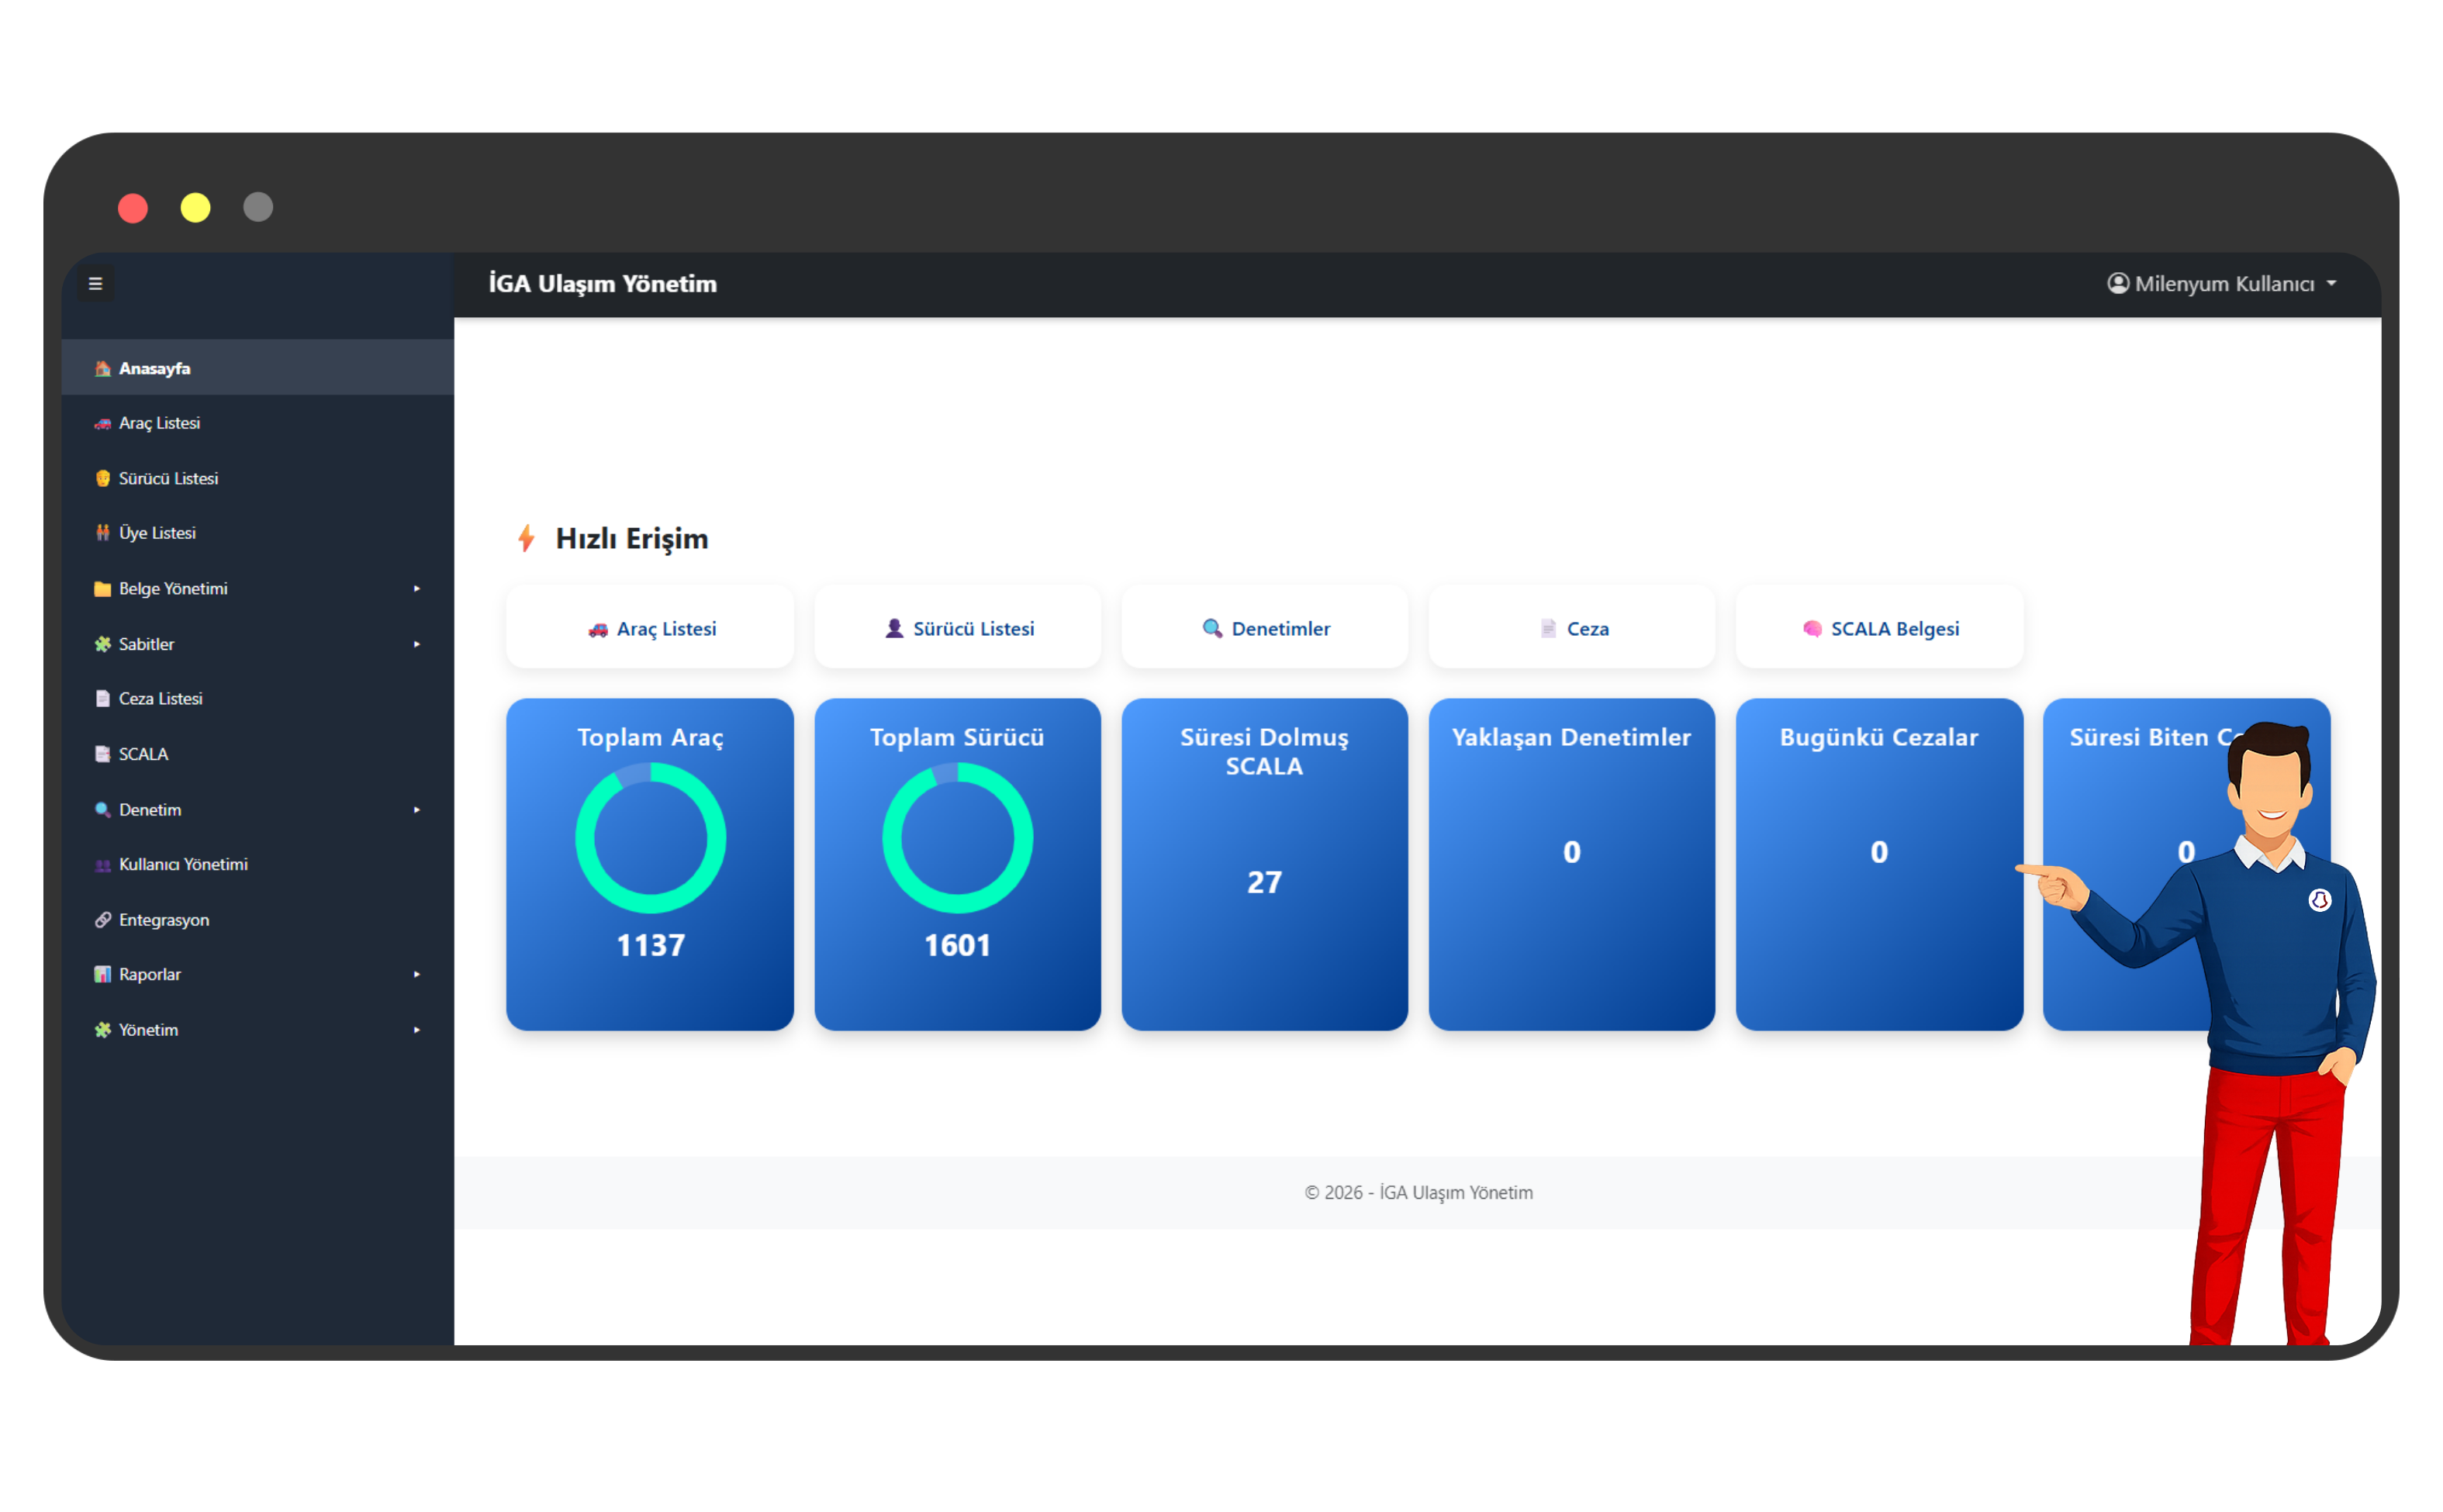Open the Yaklaşan Denetimler card

point(1571,864)
